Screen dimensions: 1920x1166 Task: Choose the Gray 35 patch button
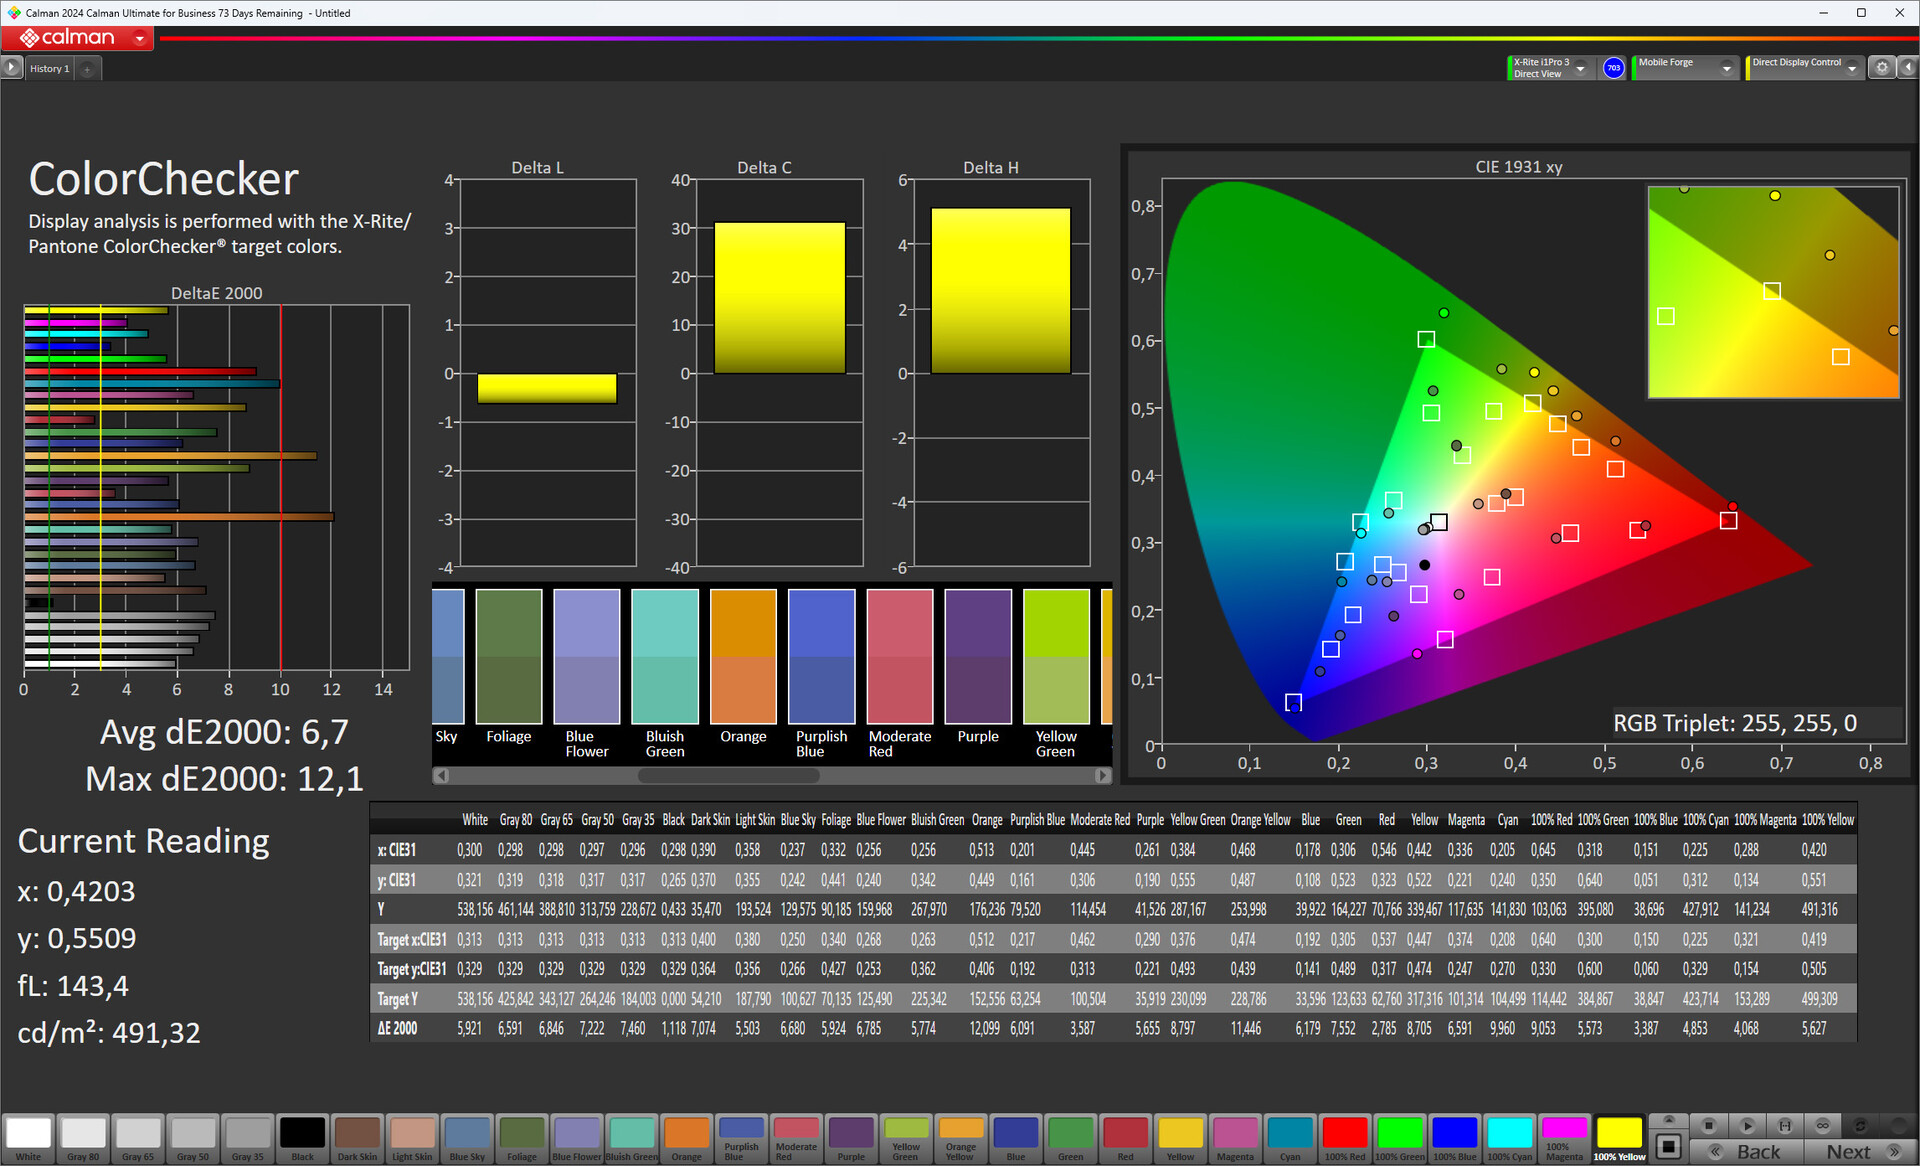(248, 1138)
